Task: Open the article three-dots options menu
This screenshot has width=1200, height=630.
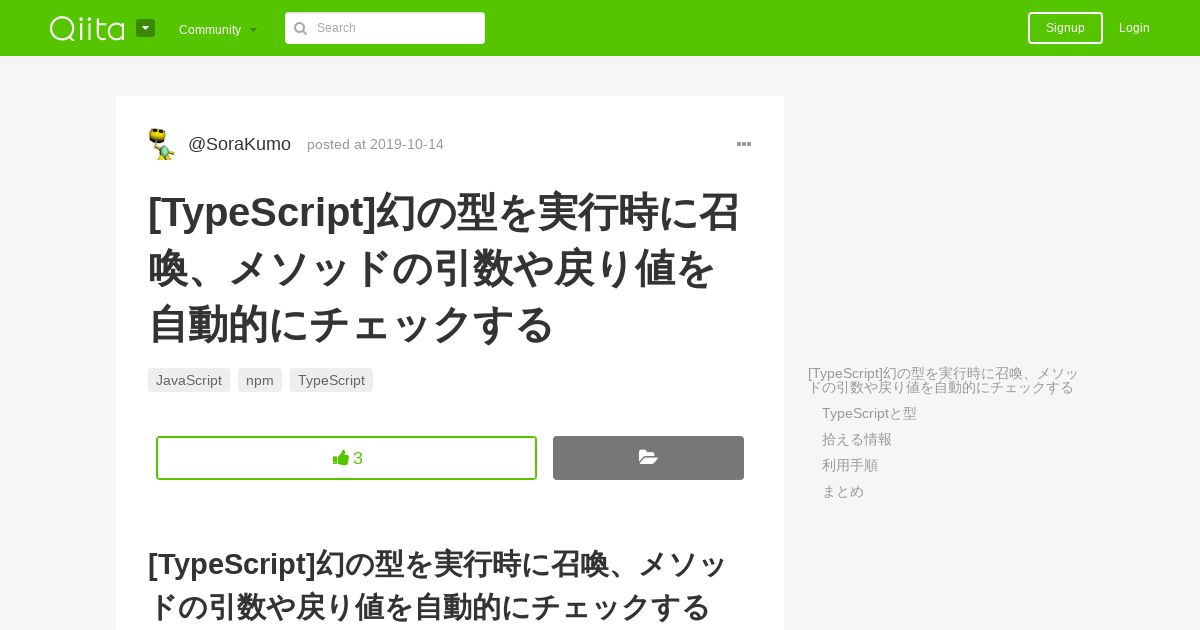Action: coord(744,144)
